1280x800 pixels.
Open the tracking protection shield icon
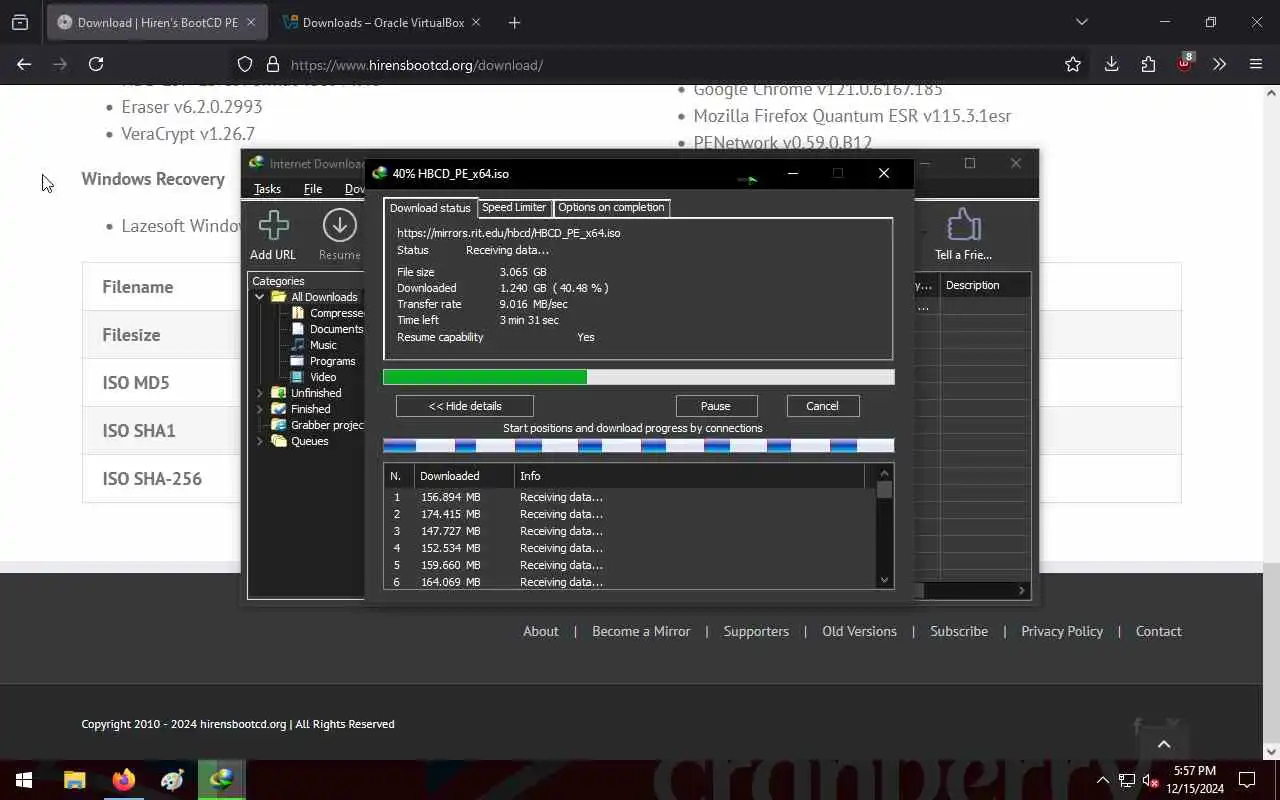point(245,65)
